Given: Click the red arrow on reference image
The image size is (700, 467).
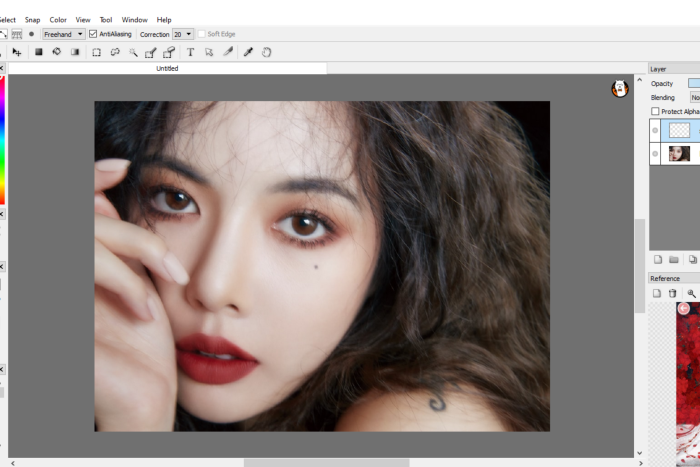Looking at the screenshot, I should pos(683,309).
